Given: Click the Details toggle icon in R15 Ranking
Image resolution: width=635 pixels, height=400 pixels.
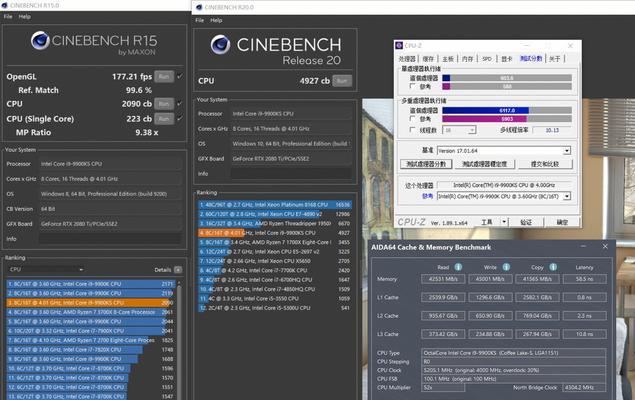Looking at the screenshot, I should [x=178, y=270].
